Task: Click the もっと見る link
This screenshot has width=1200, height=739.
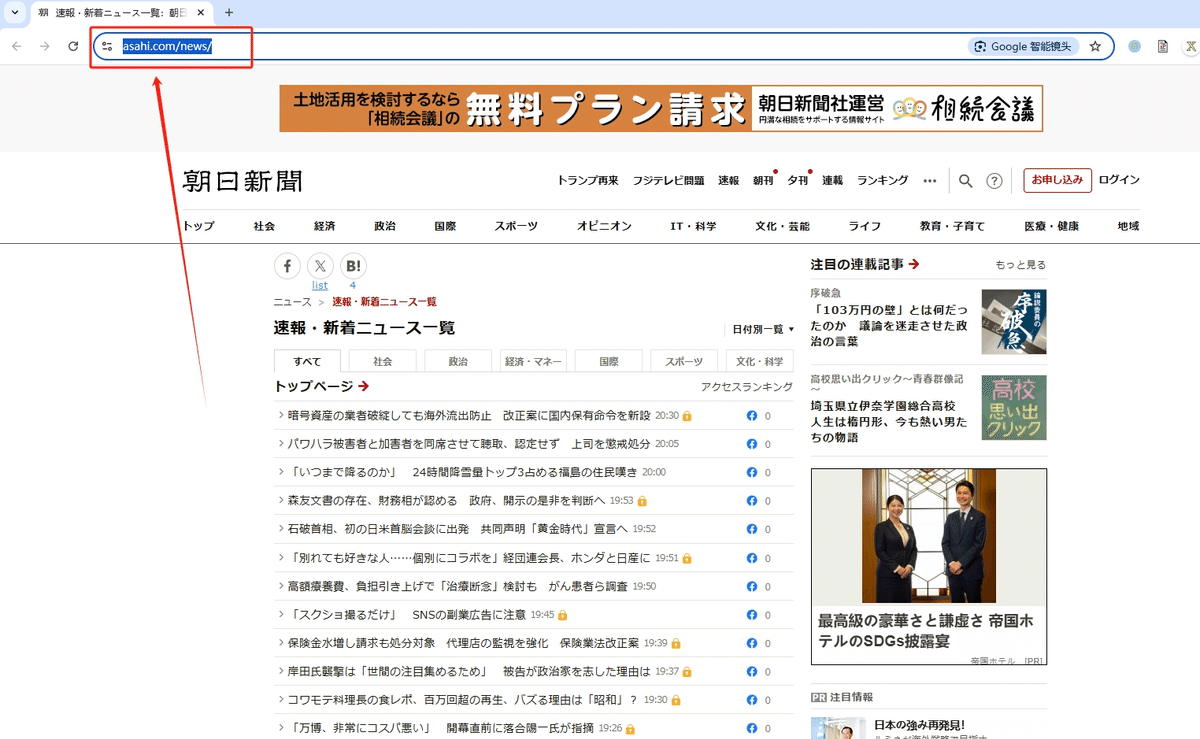Action: [1021, 265]
